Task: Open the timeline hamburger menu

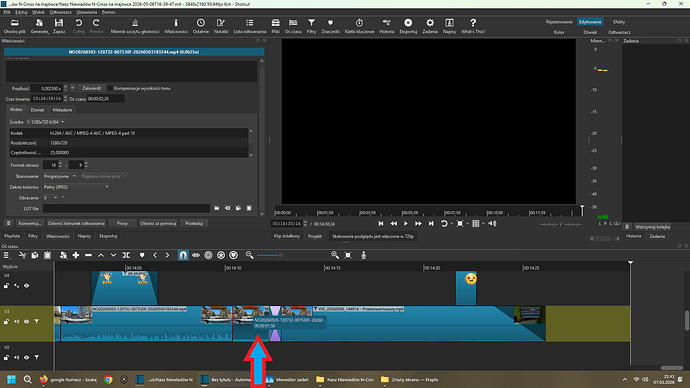Action: [x=7, y=255]
